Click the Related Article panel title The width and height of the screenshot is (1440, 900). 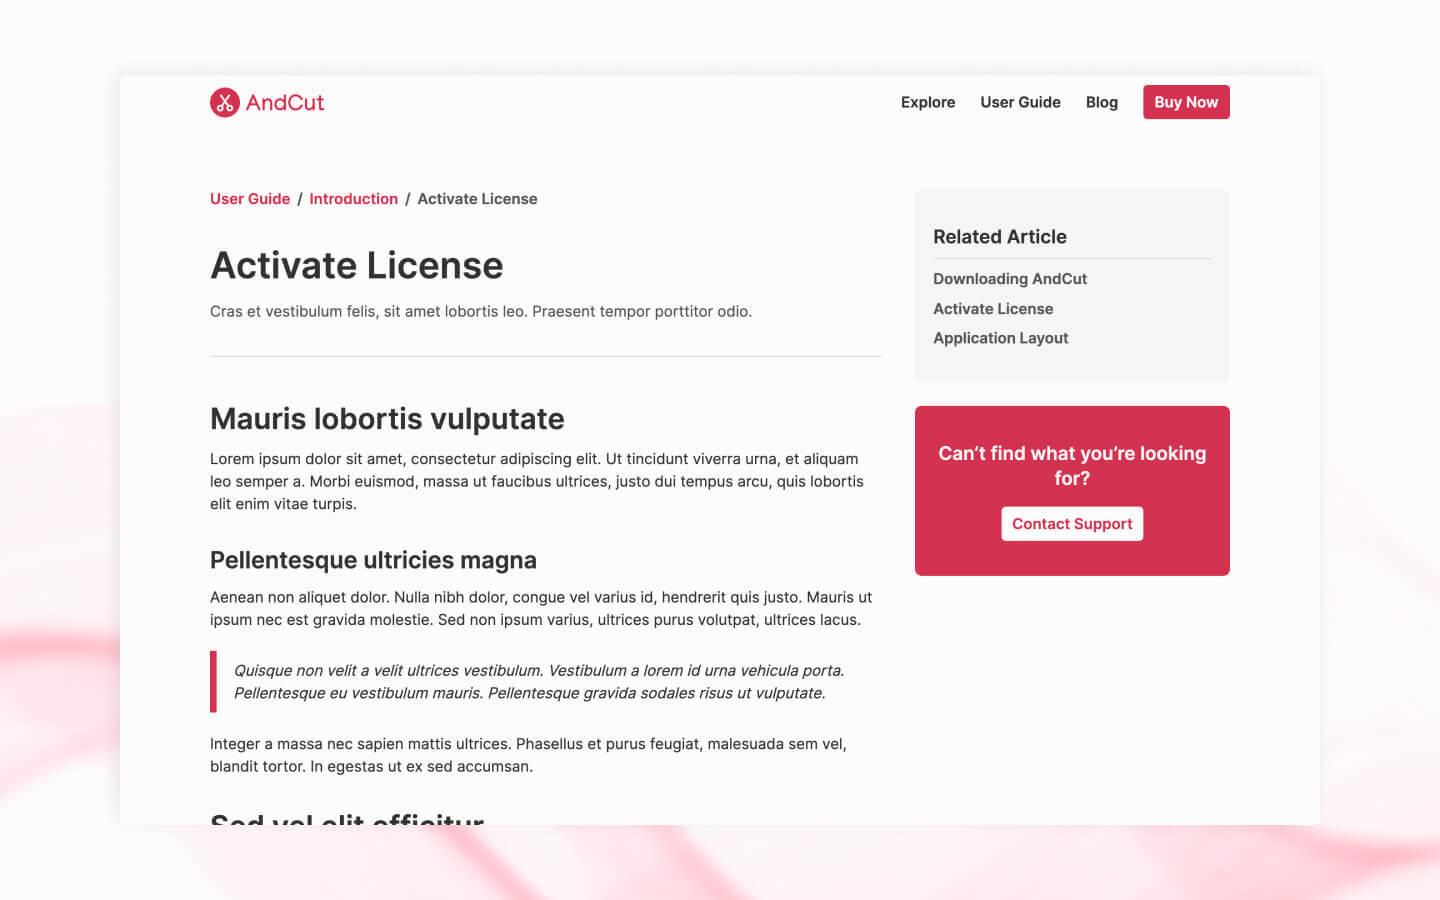(999, 237)
